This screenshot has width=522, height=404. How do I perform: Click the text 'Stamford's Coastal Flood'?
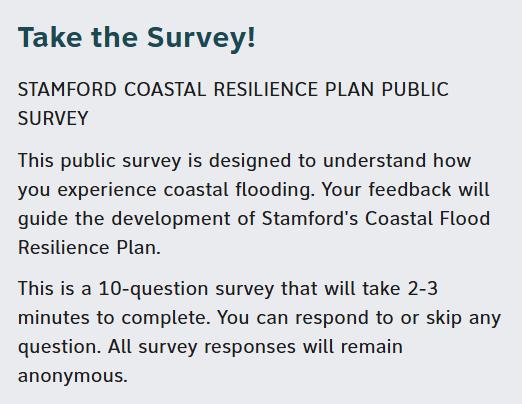coord(376,219)
